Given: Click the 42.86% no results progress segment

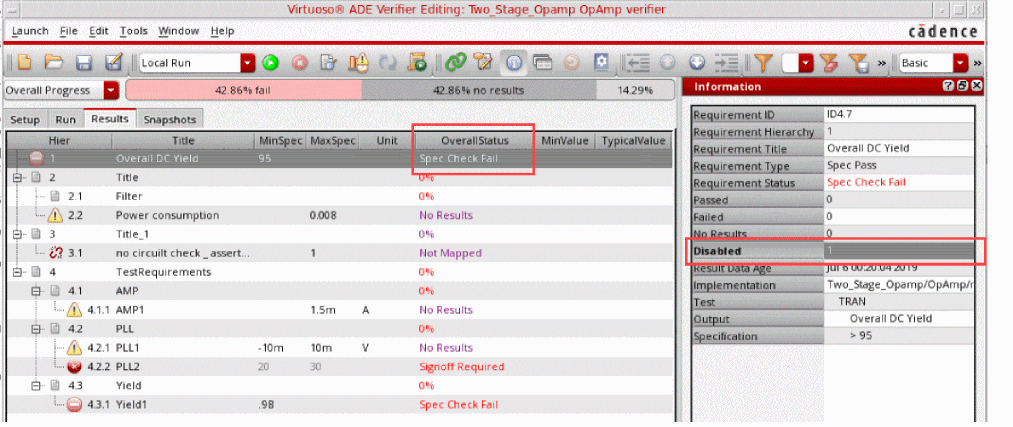Looking at the screenshot, I should coord(478,90).
